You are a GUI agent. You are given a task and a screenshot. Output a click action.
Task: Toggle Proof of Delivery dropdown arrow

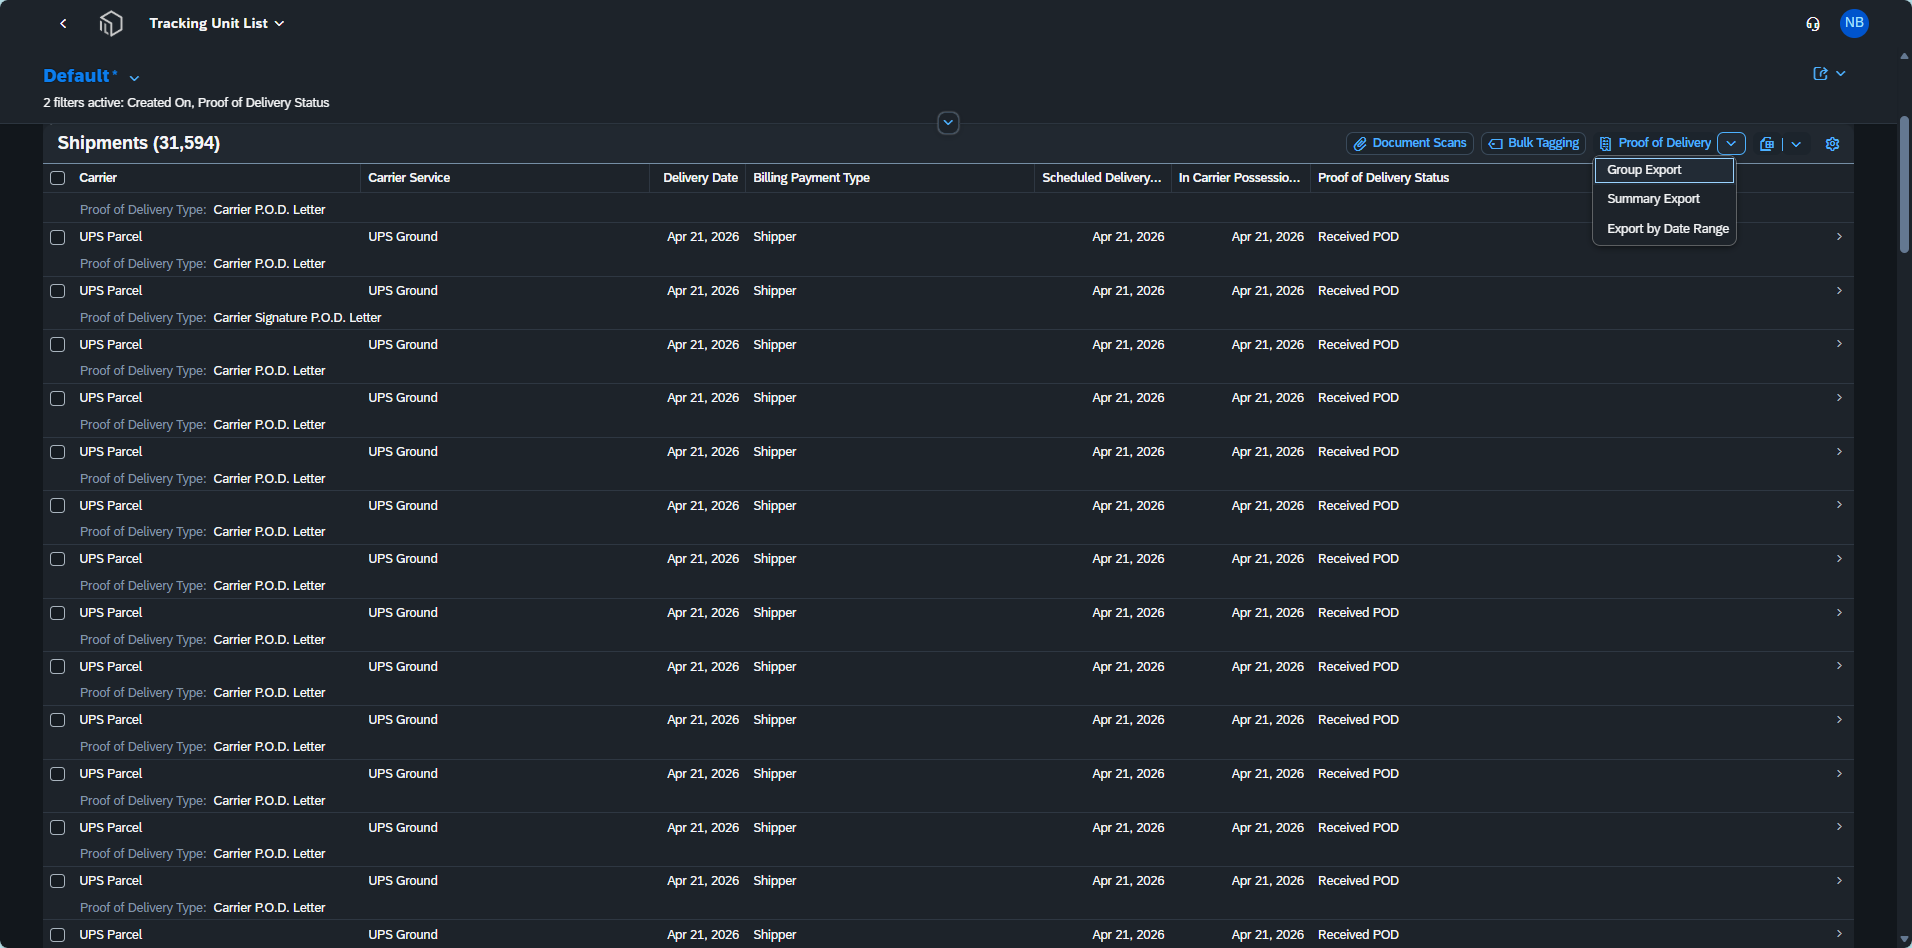1731,144
